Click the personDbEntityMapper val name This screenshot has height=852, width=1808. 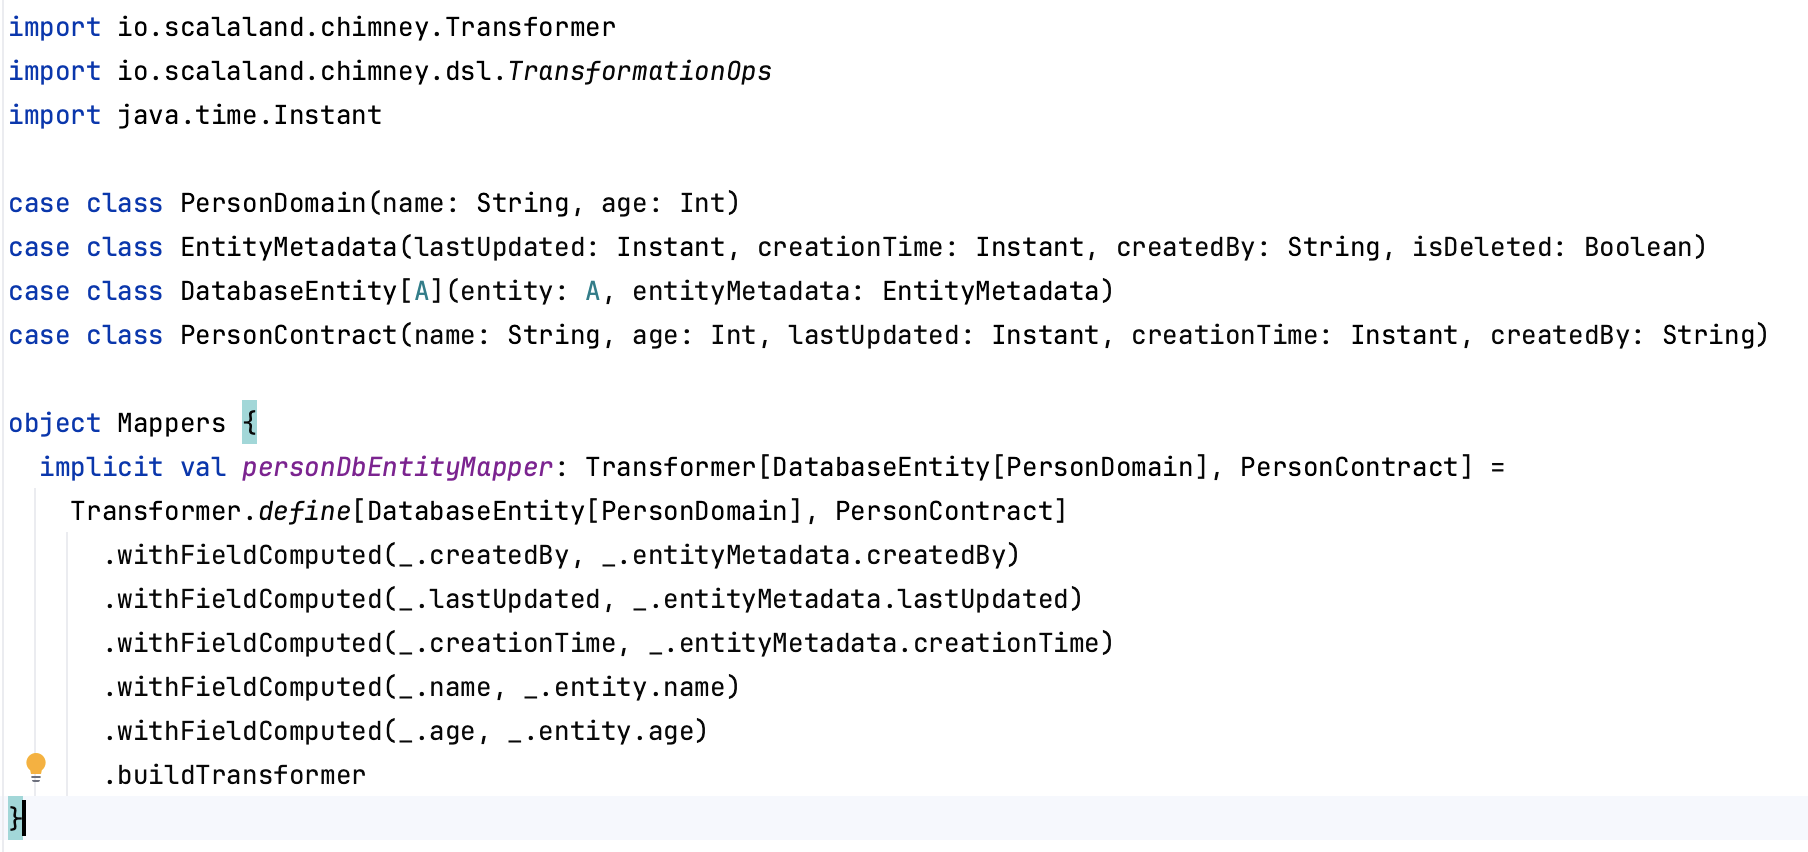(x=397, y=467)
